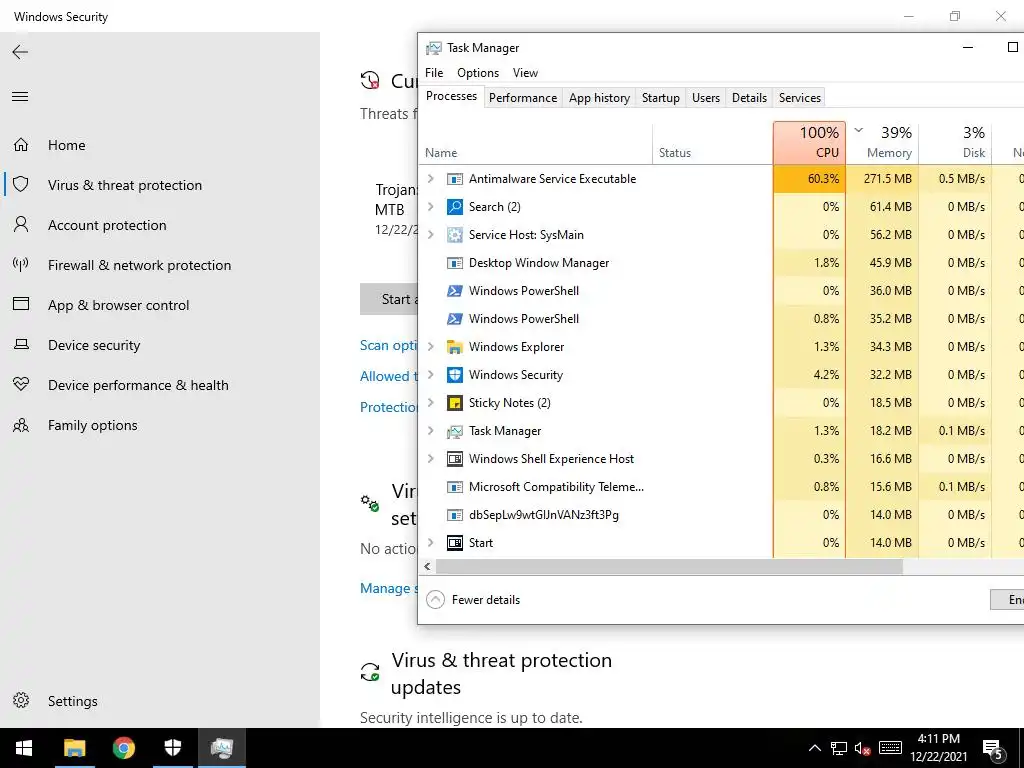Screen dimensions: 1024x768
Task: Click the heart icon for Device performance & health
Action: (x=21, y=385)
